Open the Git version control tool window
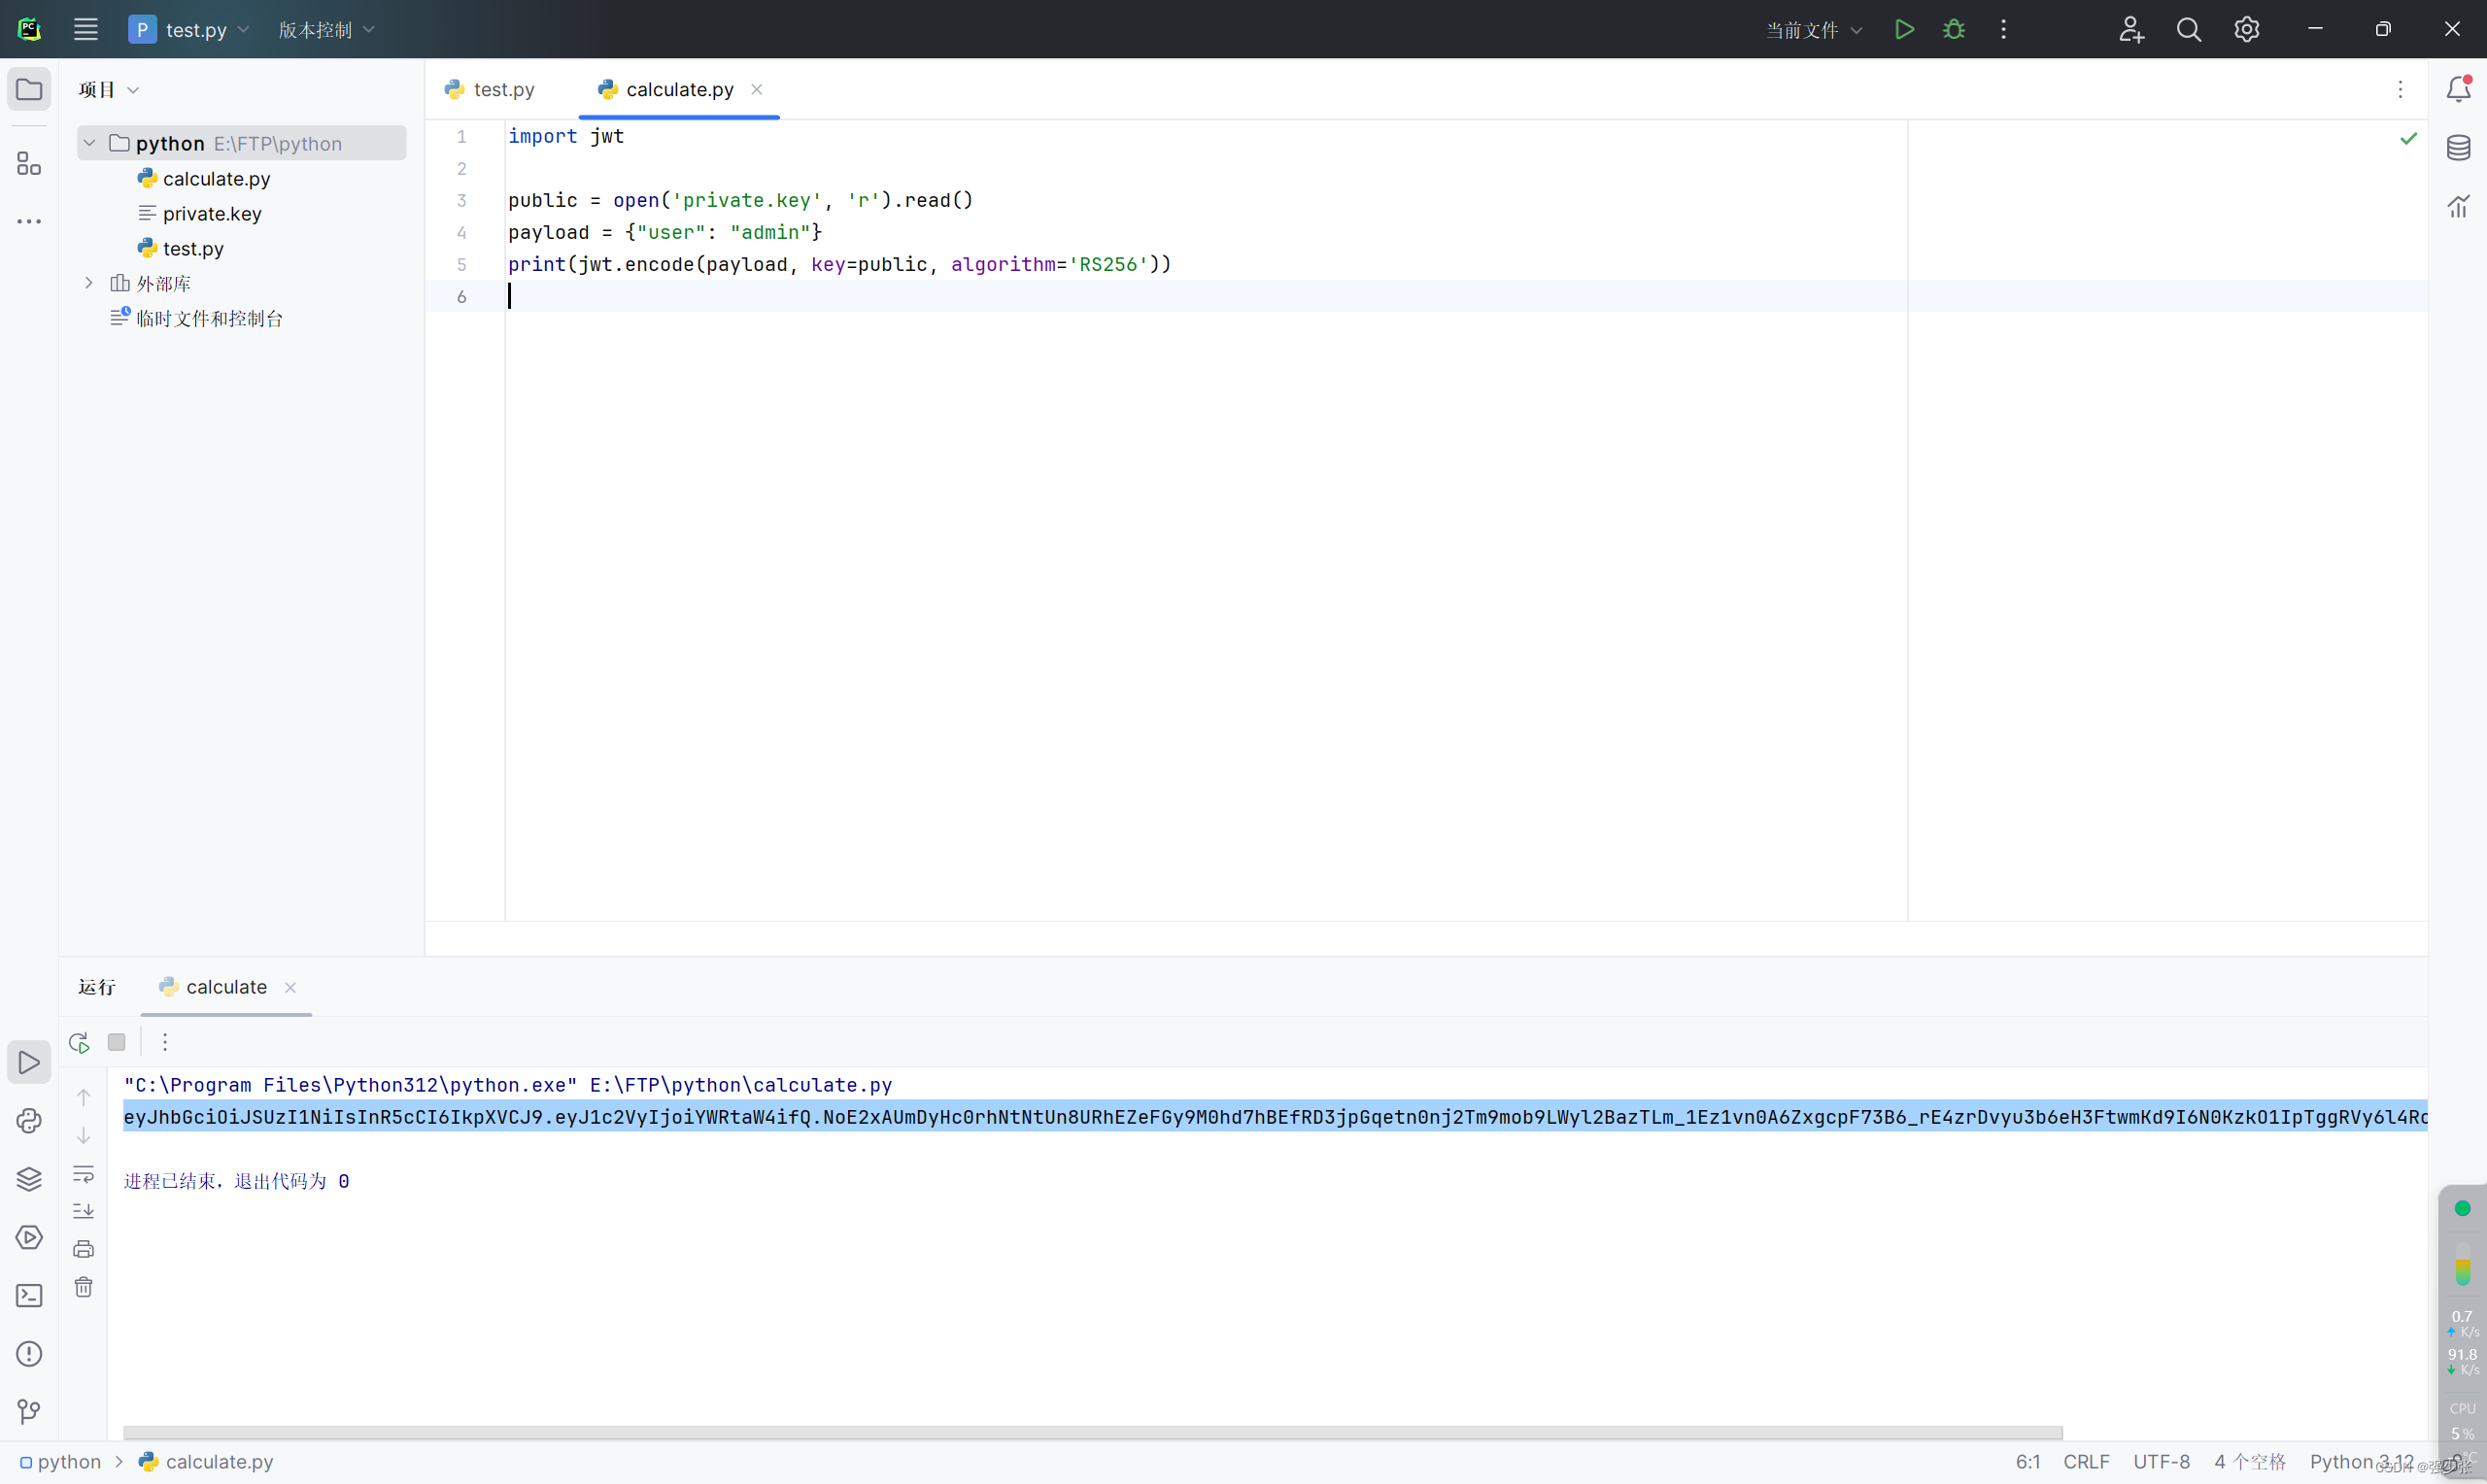 (x=29, y=1412)
